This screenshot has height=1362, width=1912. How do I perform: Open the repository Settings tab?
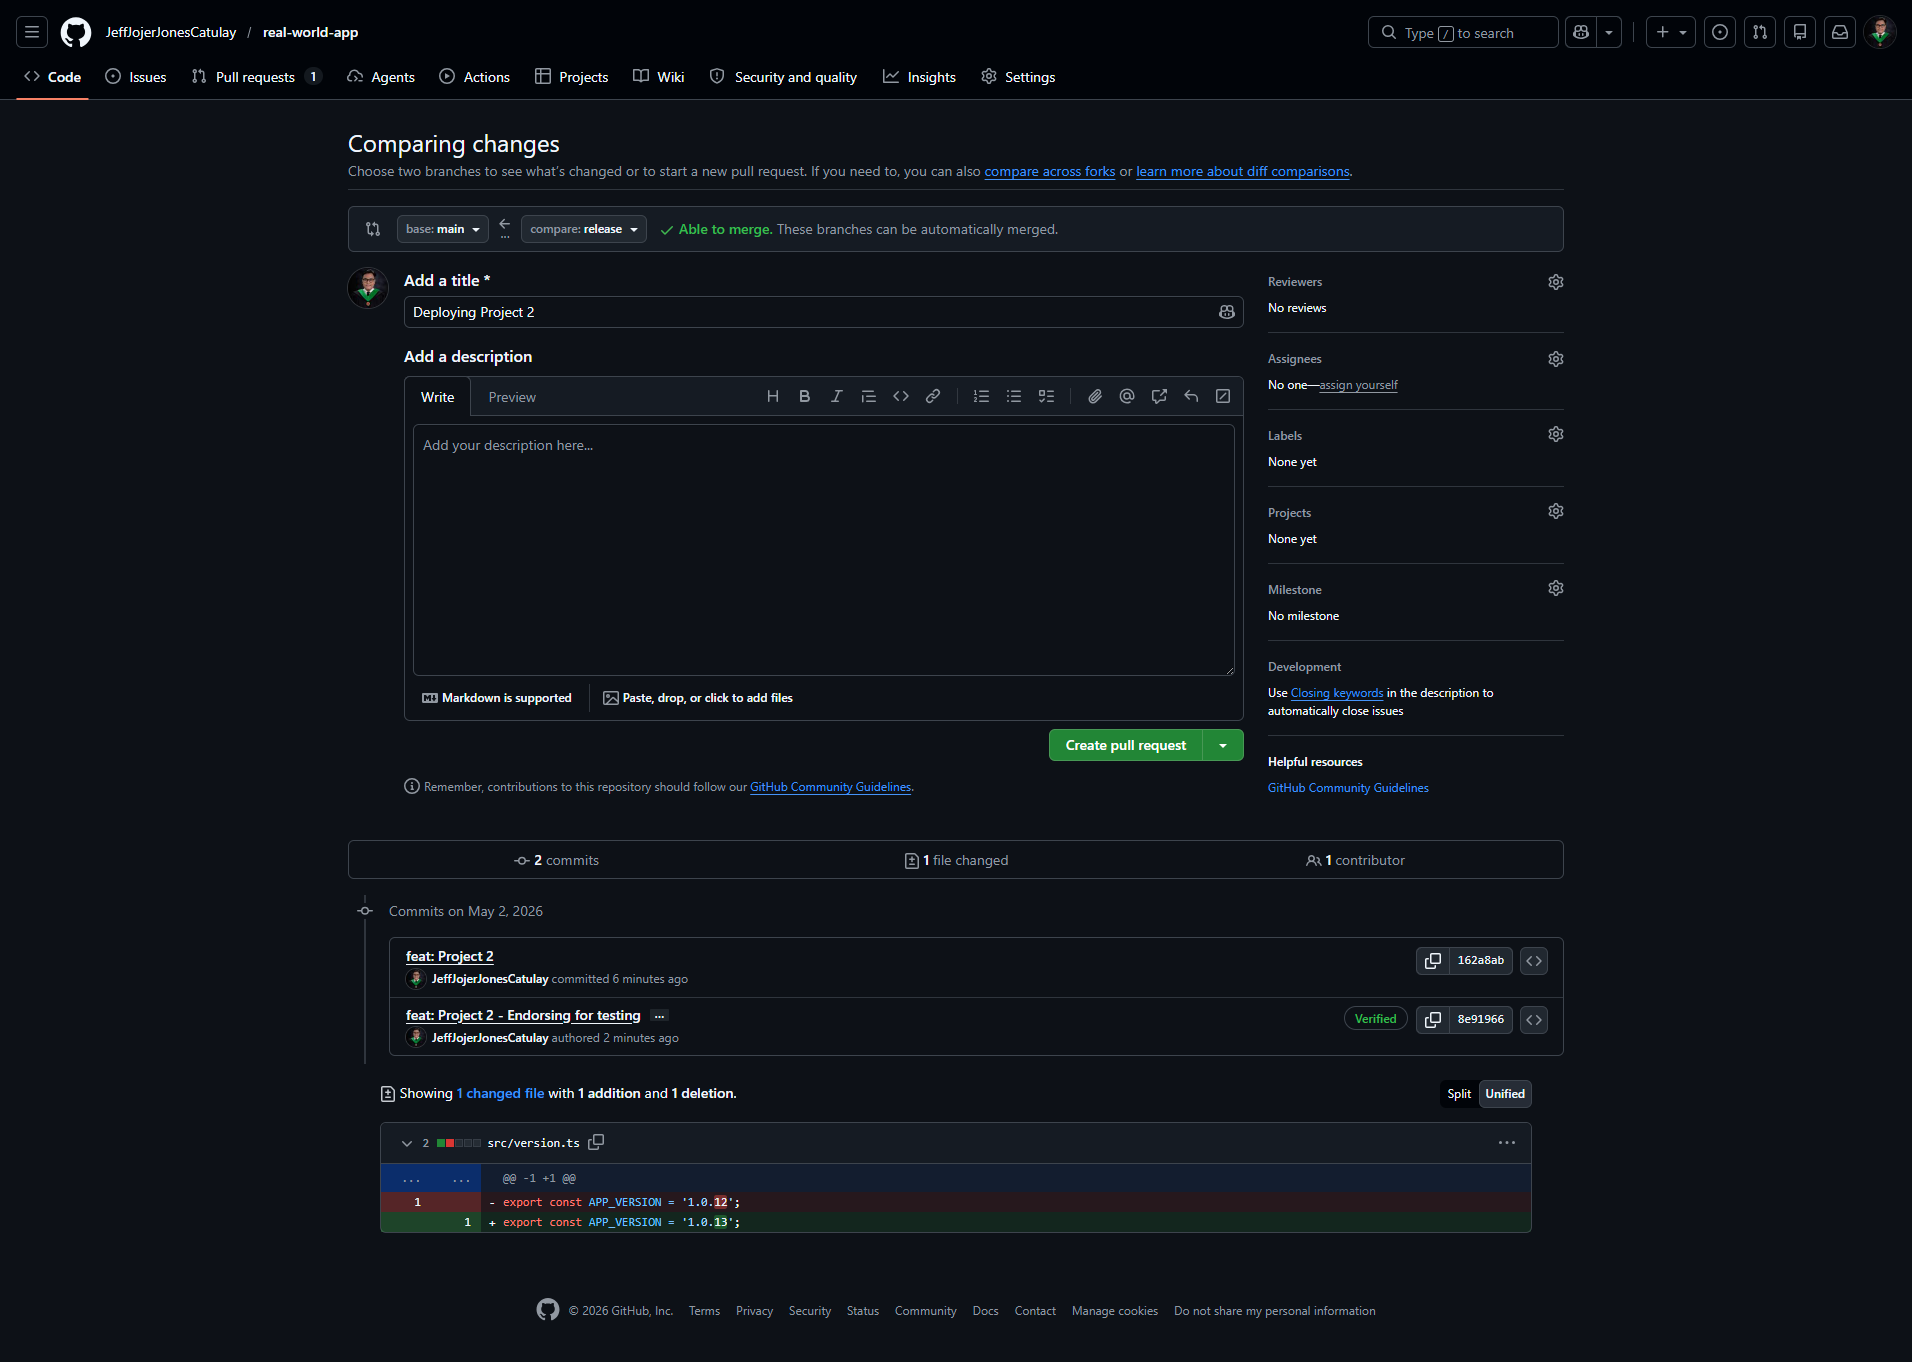click(1018, 77)
